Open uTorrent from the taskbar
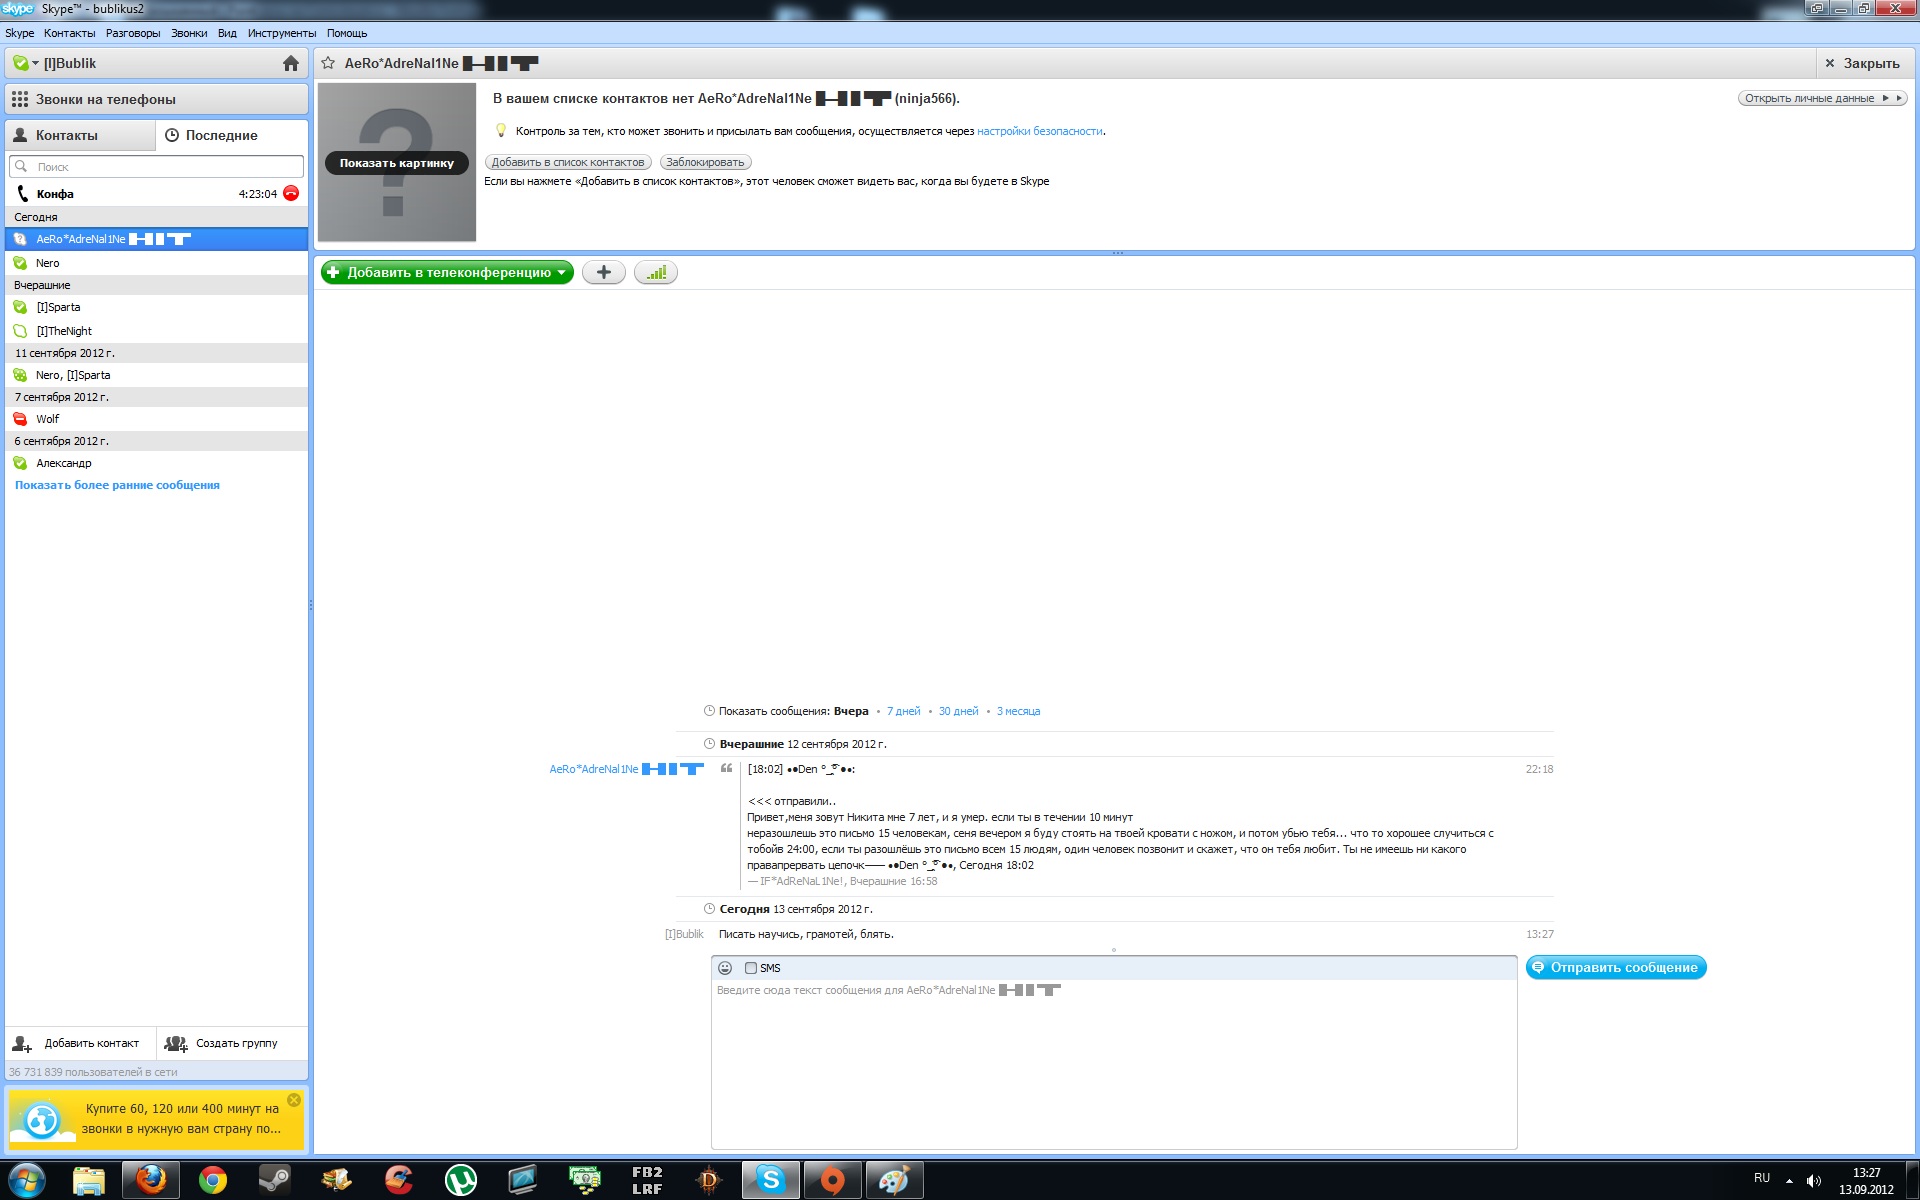 click(461, 1181)
